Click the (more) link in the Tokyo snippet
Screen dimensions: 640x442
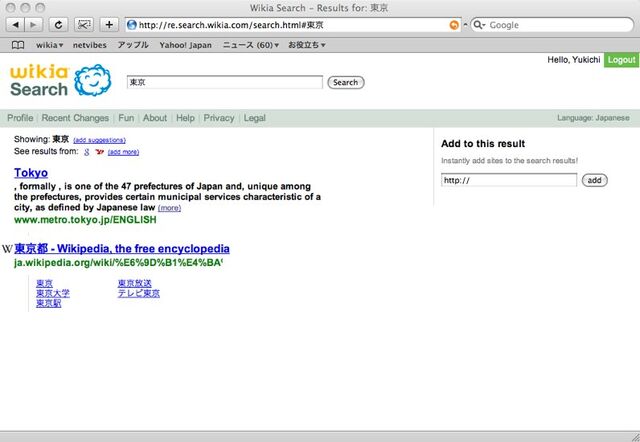coord(169,208)
